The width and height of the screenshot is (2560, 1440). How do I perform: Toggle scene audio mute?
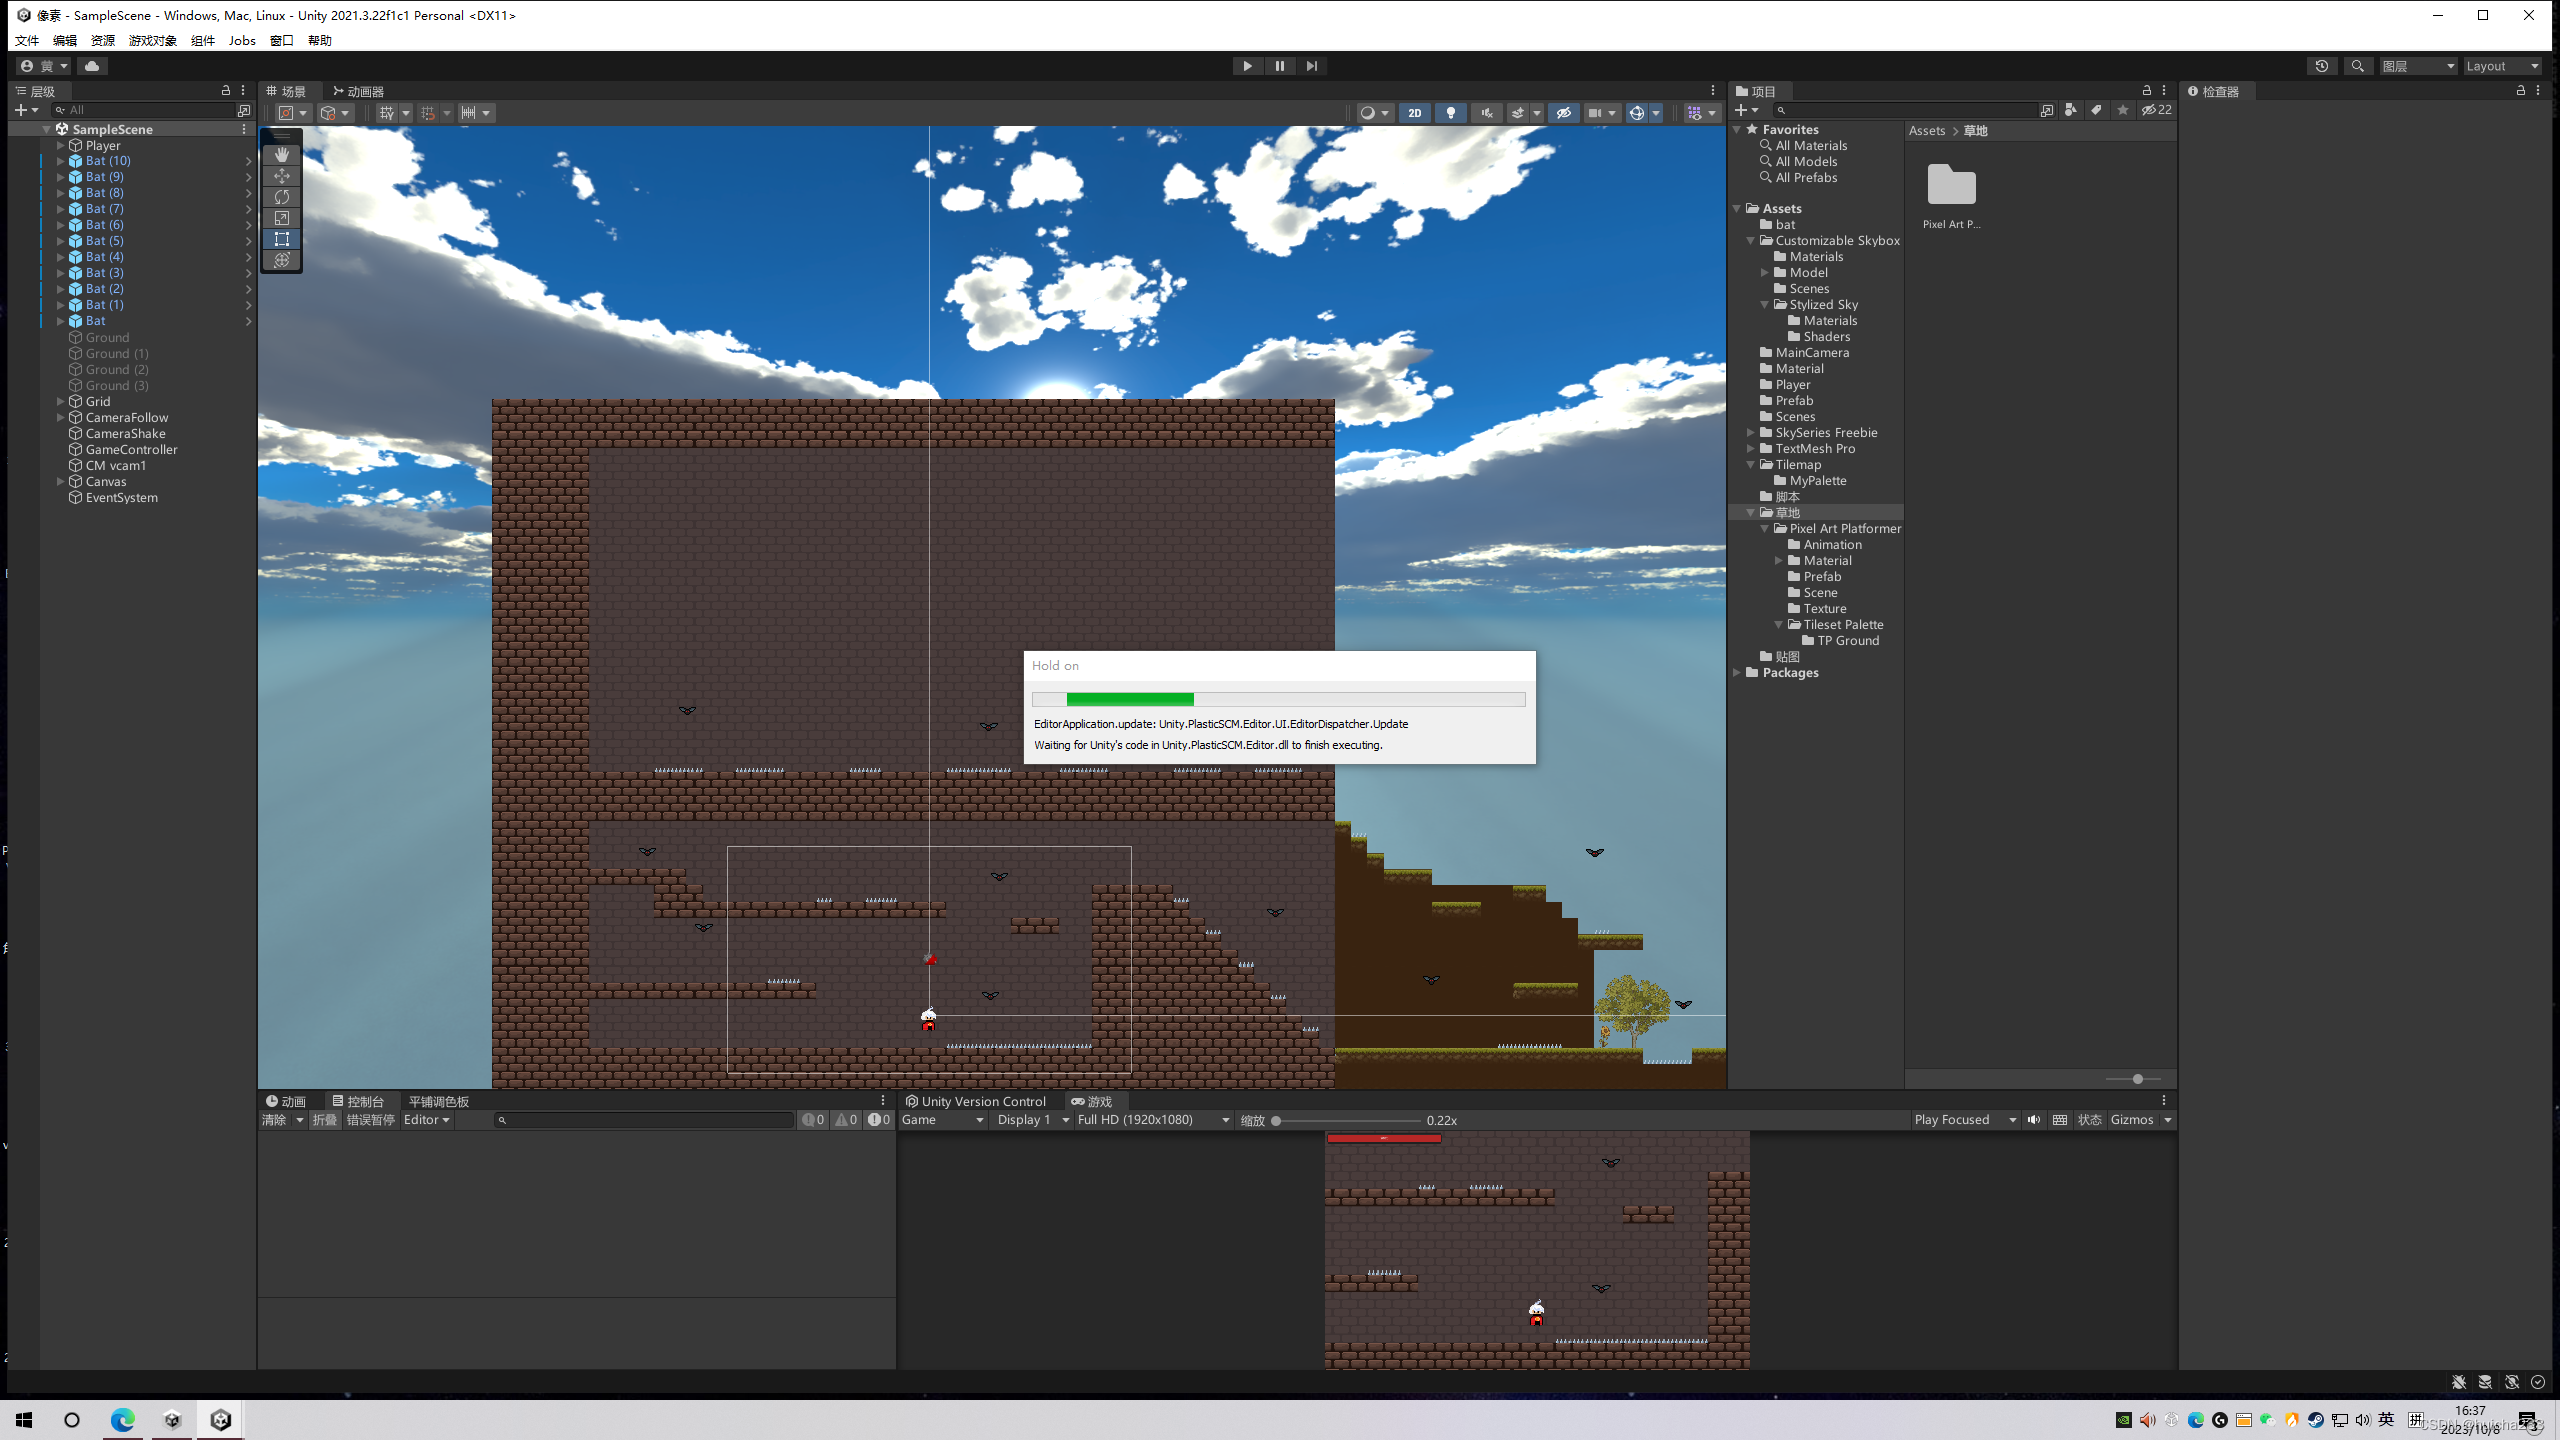click(x=1487, y=113)
